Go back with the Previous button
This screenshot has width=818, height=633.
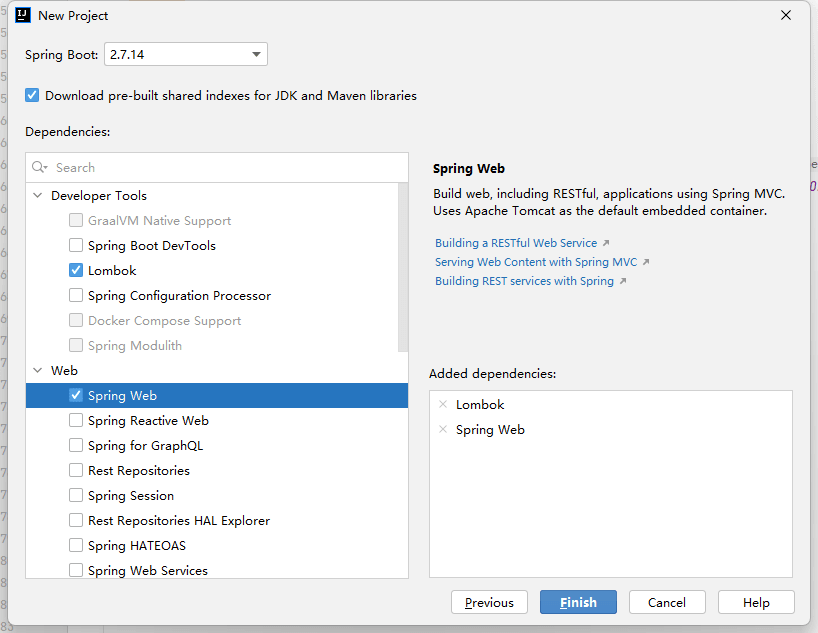coord(489,603)
